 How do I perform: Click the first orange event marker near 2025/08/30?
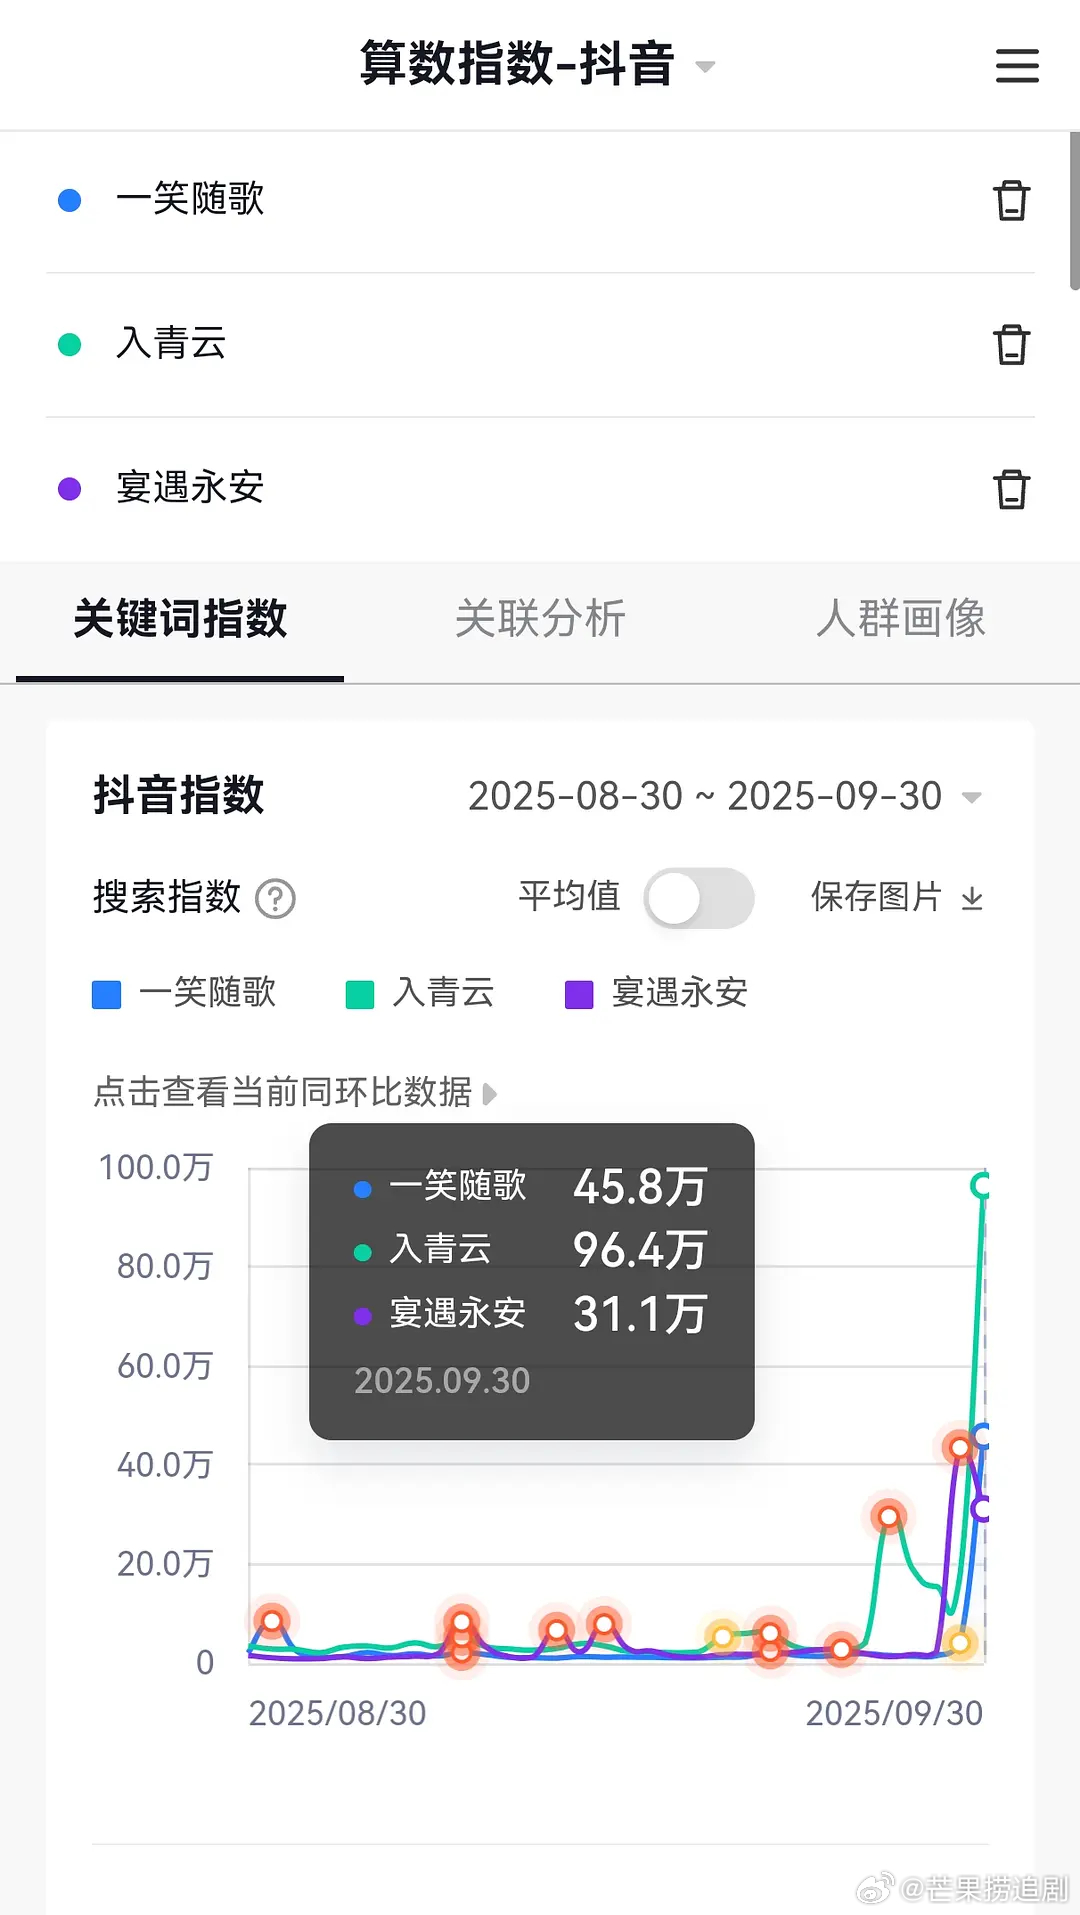[272, 1620]
